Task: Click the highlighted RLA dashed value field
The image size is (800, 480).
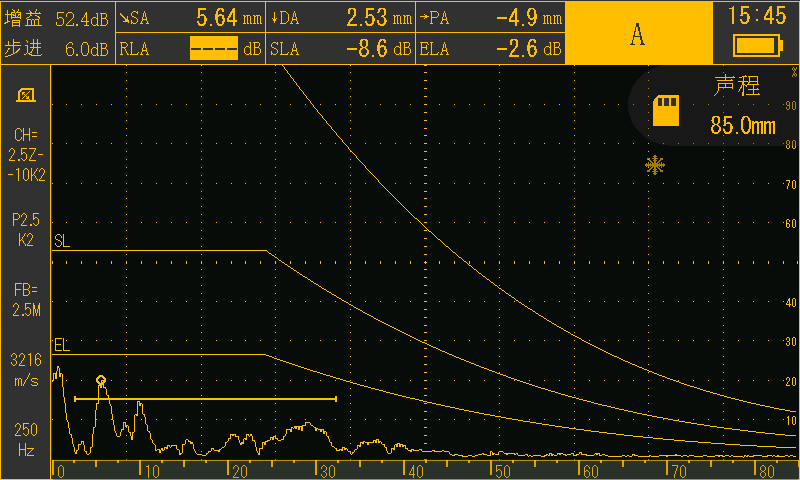Action: 214,48
